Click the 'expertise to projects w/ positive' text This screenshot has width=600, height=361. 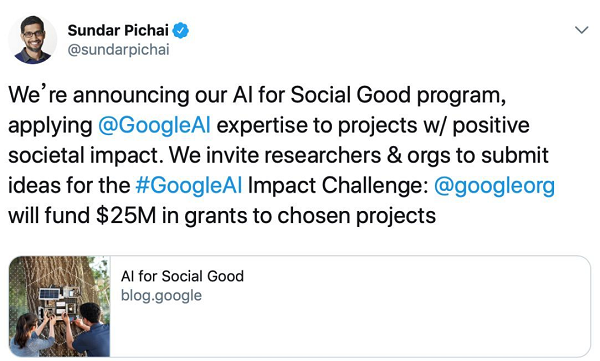point(373,126)
